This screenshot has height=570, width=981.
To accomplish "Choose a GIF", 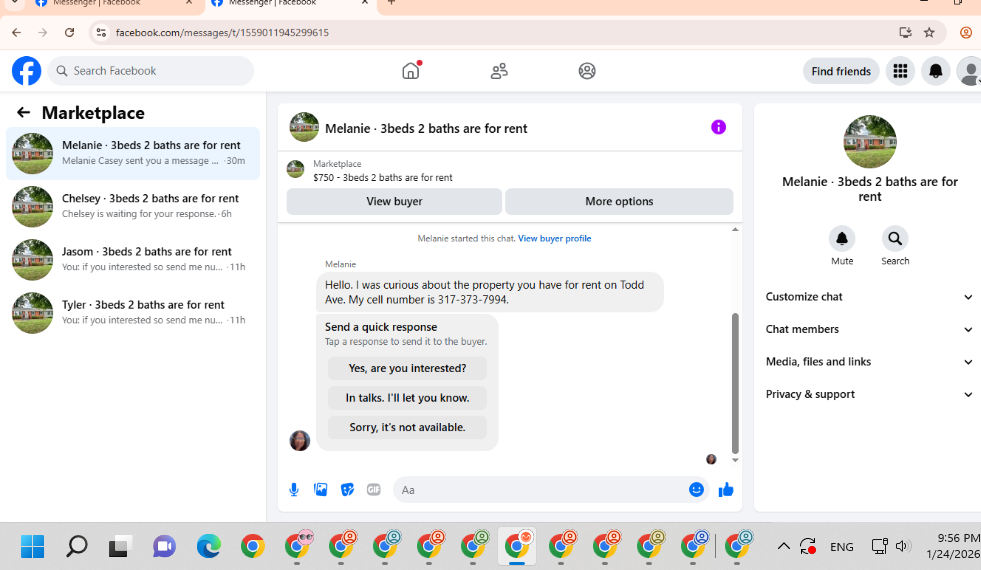I will [x=374, y=490].
